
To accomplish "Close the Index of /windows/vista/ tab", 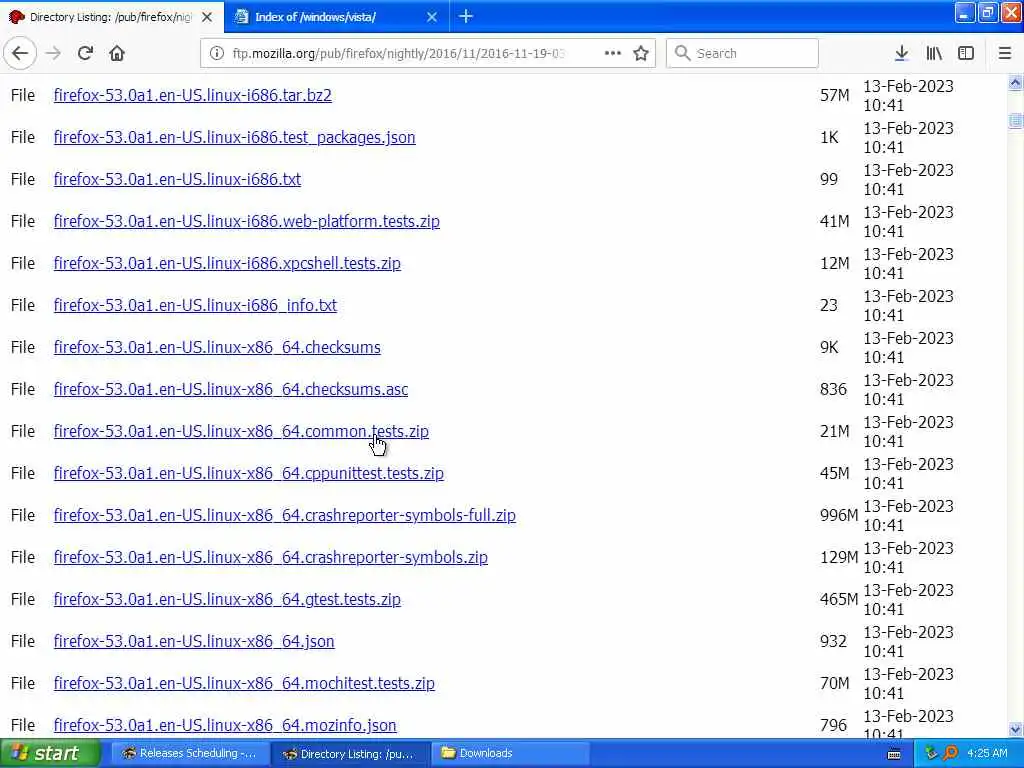I will pos(432,17).
